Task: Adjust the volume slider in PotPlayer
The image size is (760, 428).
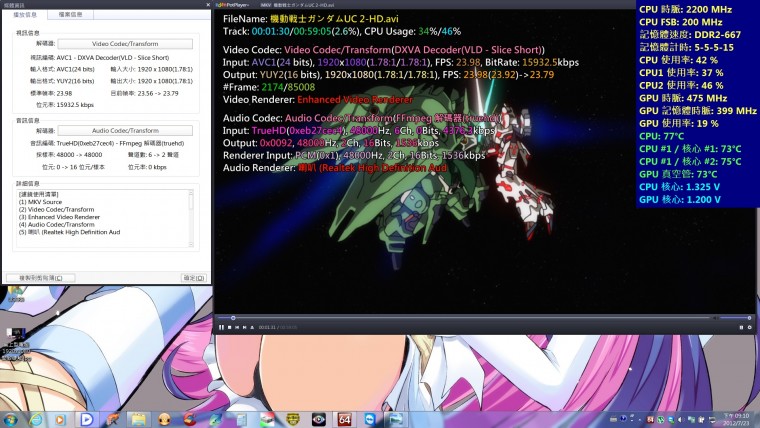Action: pos(735,318)
